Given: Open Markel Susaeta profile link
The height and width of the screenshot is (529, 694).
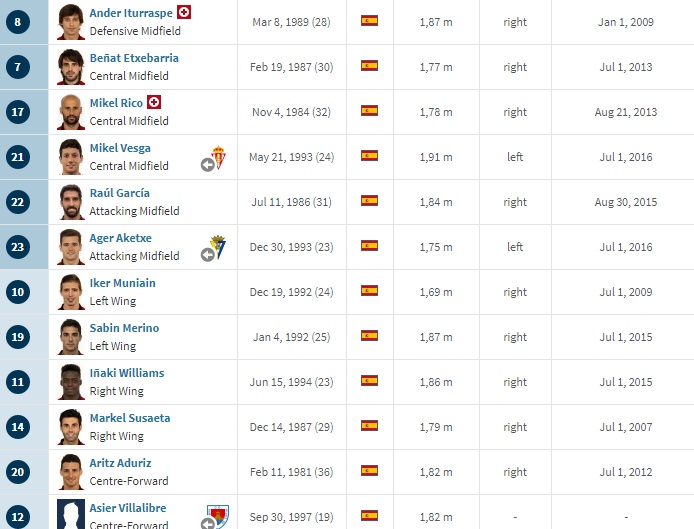Looking at the screenshot, I should pos(130,418).
